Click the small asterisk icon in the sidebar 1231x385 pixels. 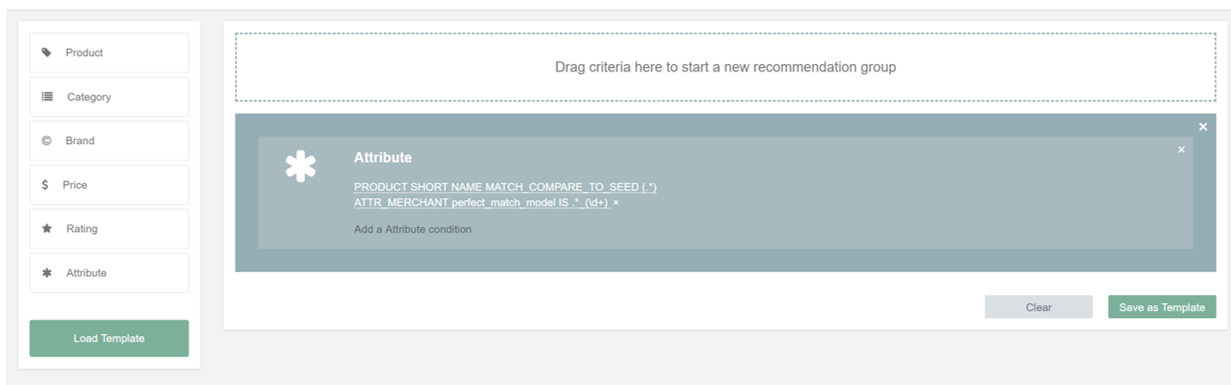[46, 273]
